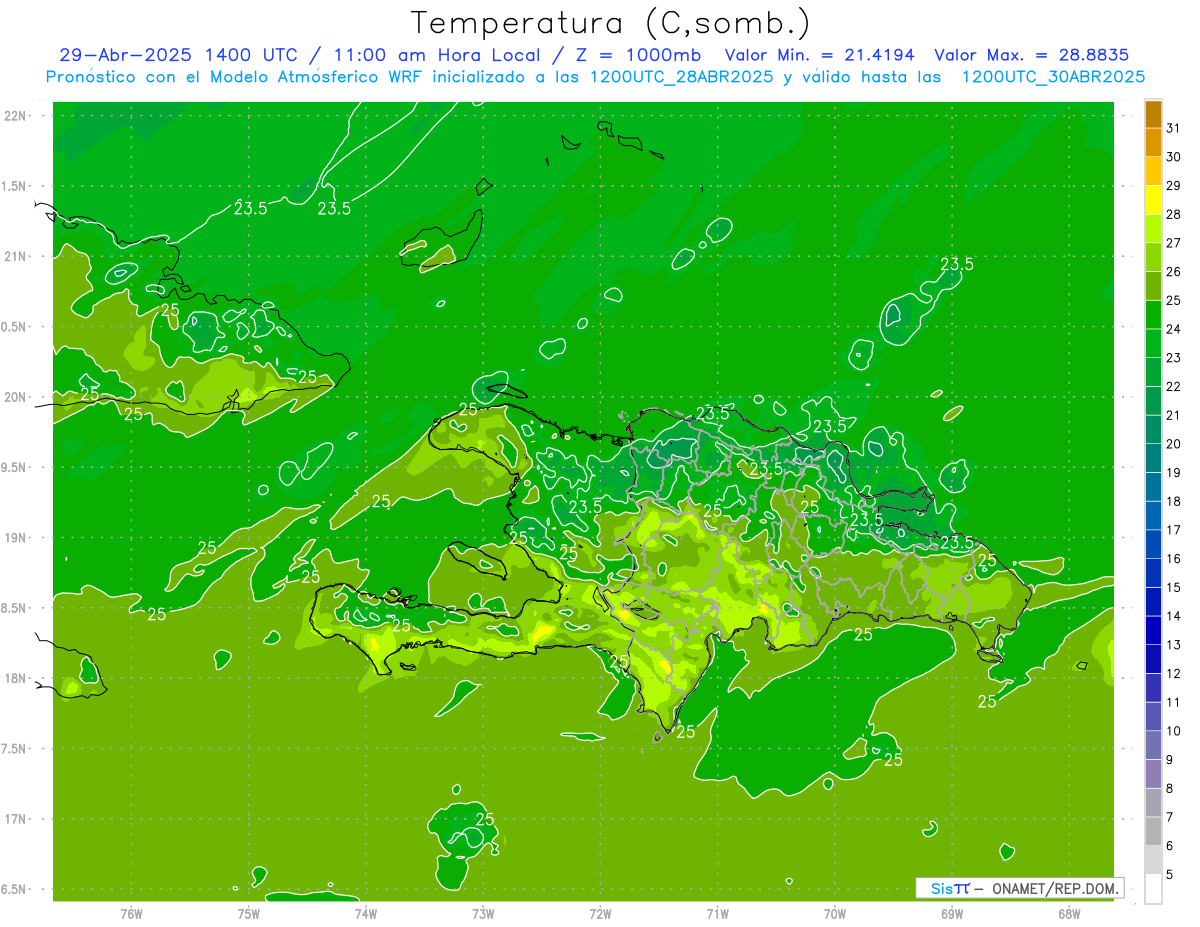The image size is (1200, 927).
Task: Click the 68W longitude axis label
Action: (1069, 914)
